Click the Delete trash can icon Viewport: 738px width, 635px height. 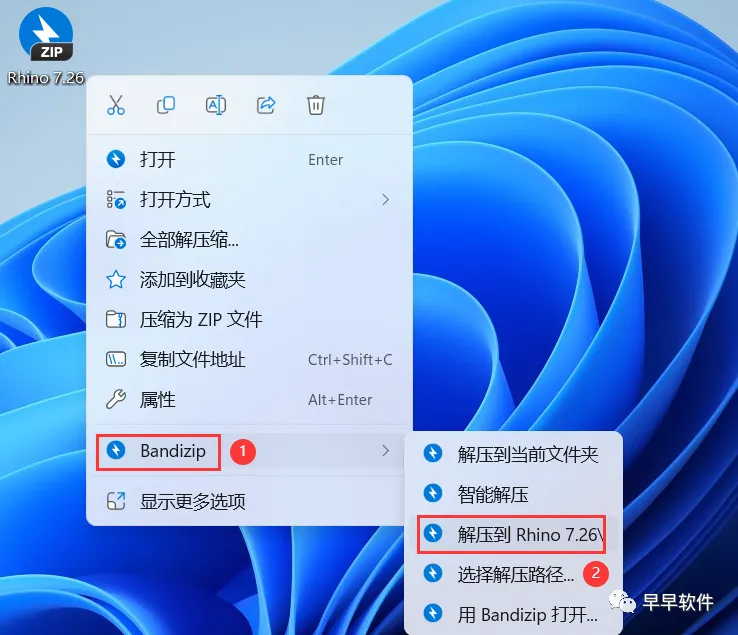click(x=316, y=105)
